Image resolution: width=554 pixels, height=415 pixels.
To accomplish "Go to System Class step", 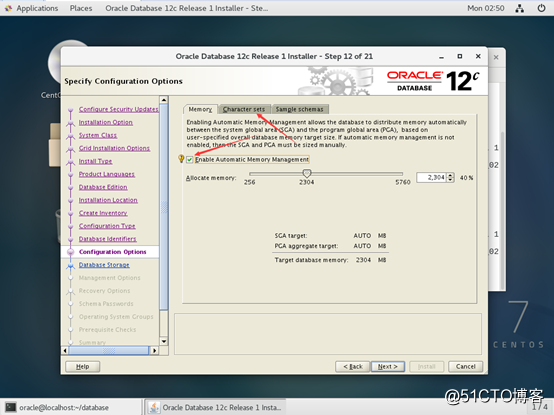I will (x=98, y=135).
